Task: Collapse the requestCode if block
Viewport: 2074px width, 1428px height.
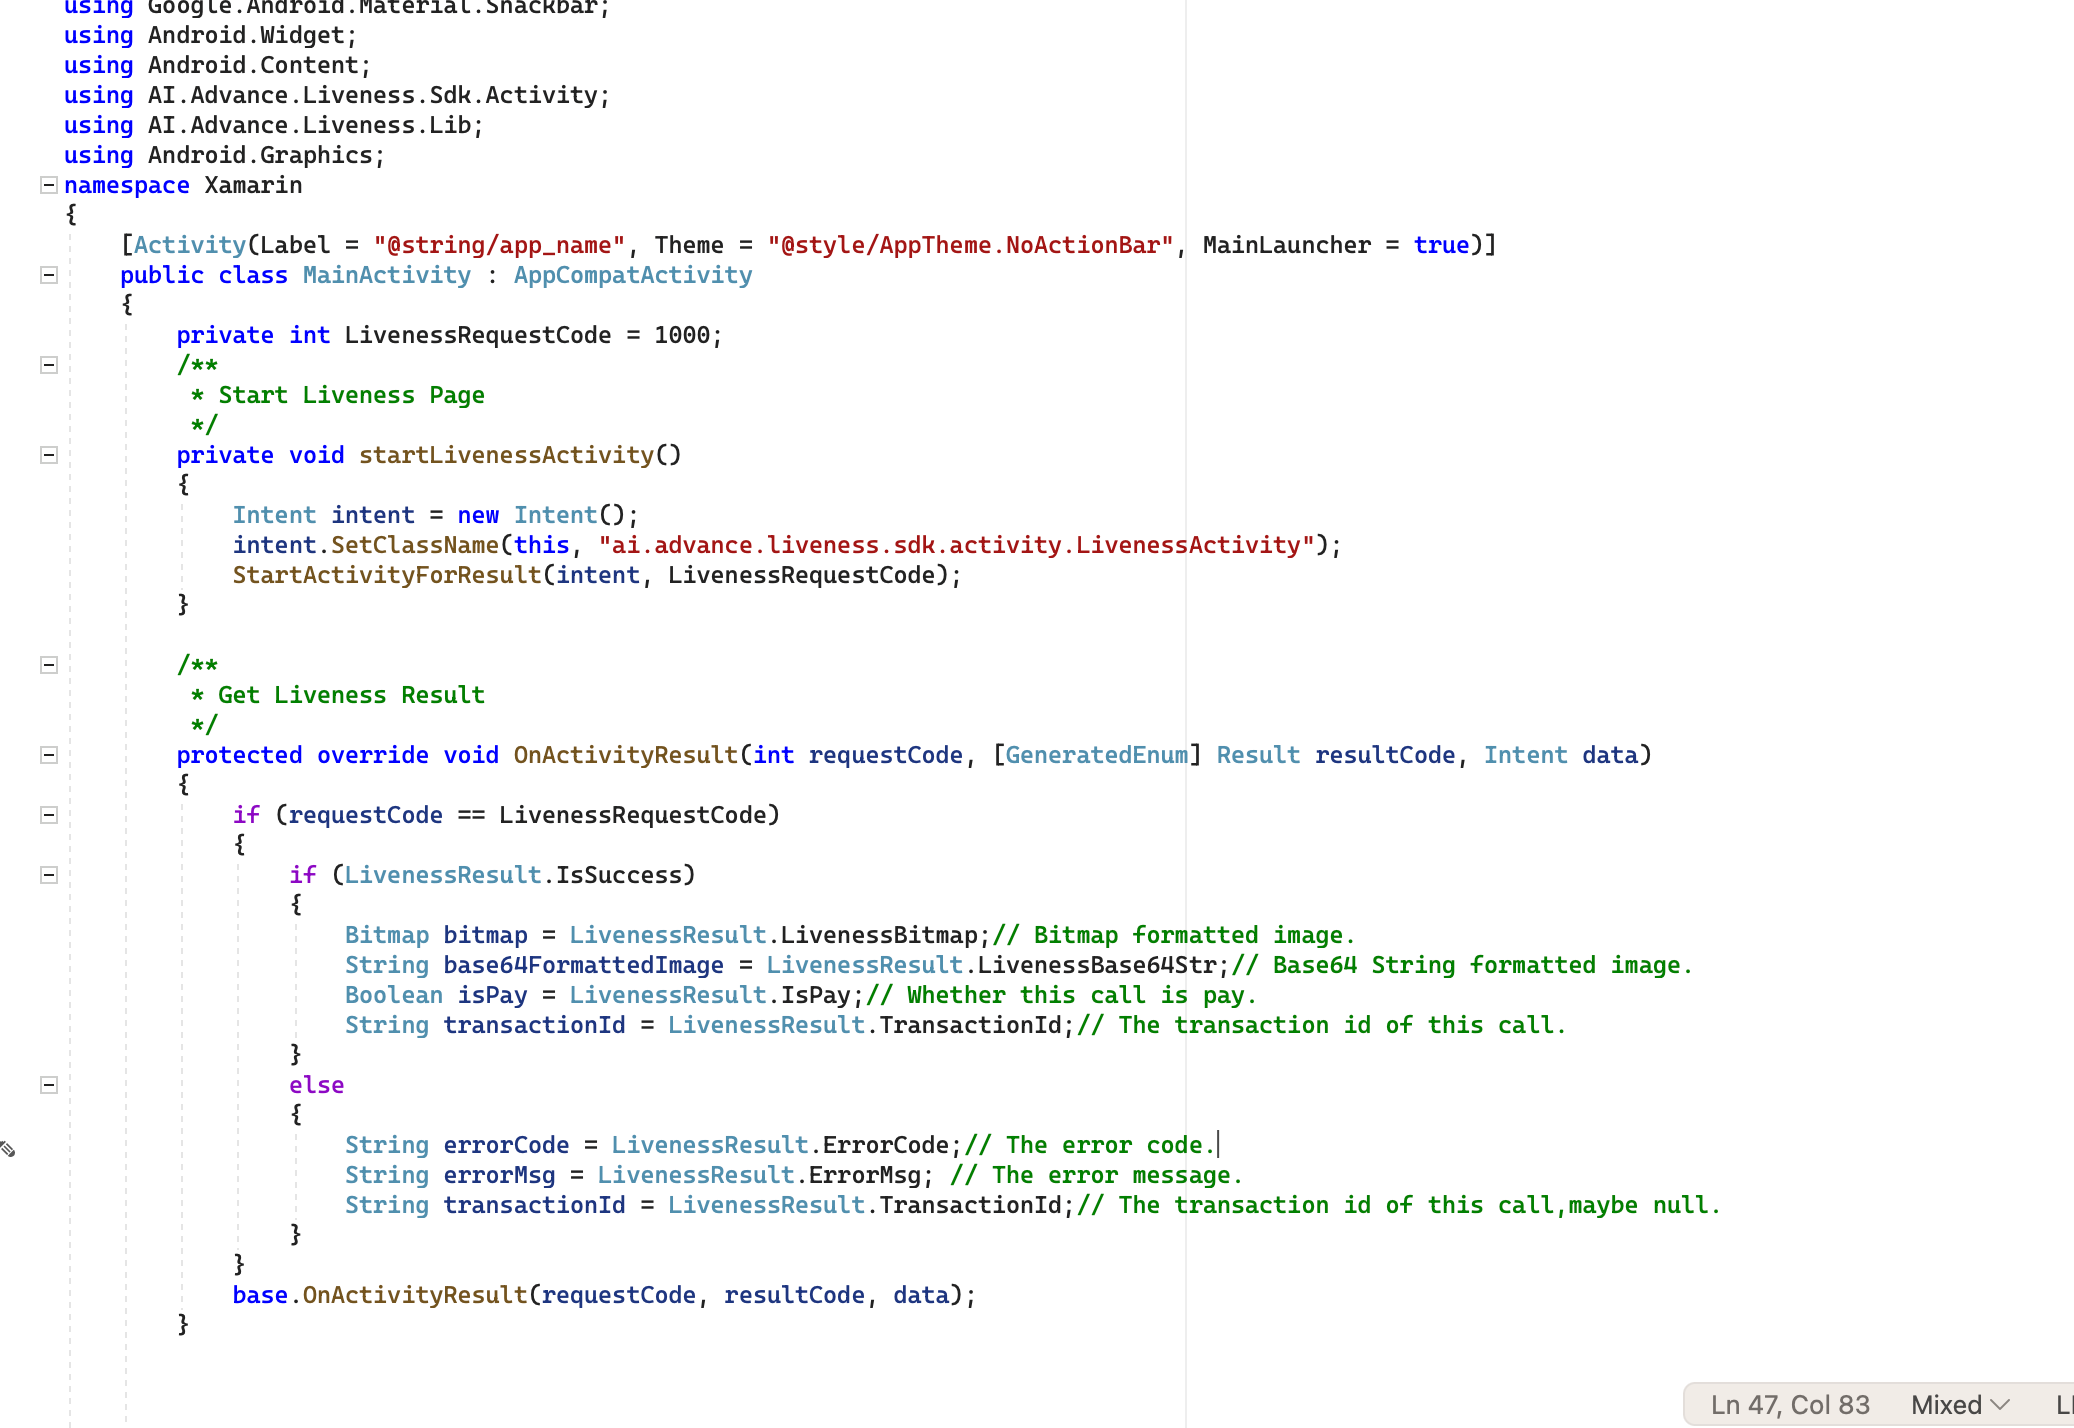Action: pyautogui.click(x=48, y=815)
